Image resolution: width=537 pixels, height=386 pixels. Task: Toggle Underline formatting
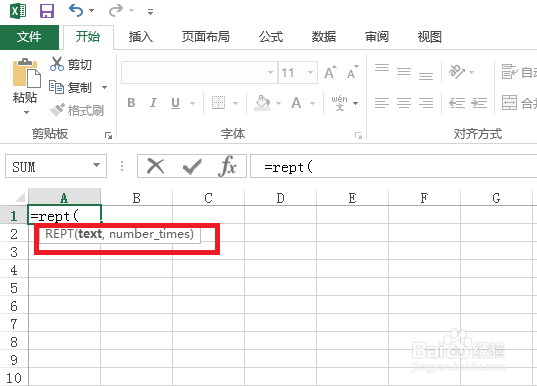[175, 103]
